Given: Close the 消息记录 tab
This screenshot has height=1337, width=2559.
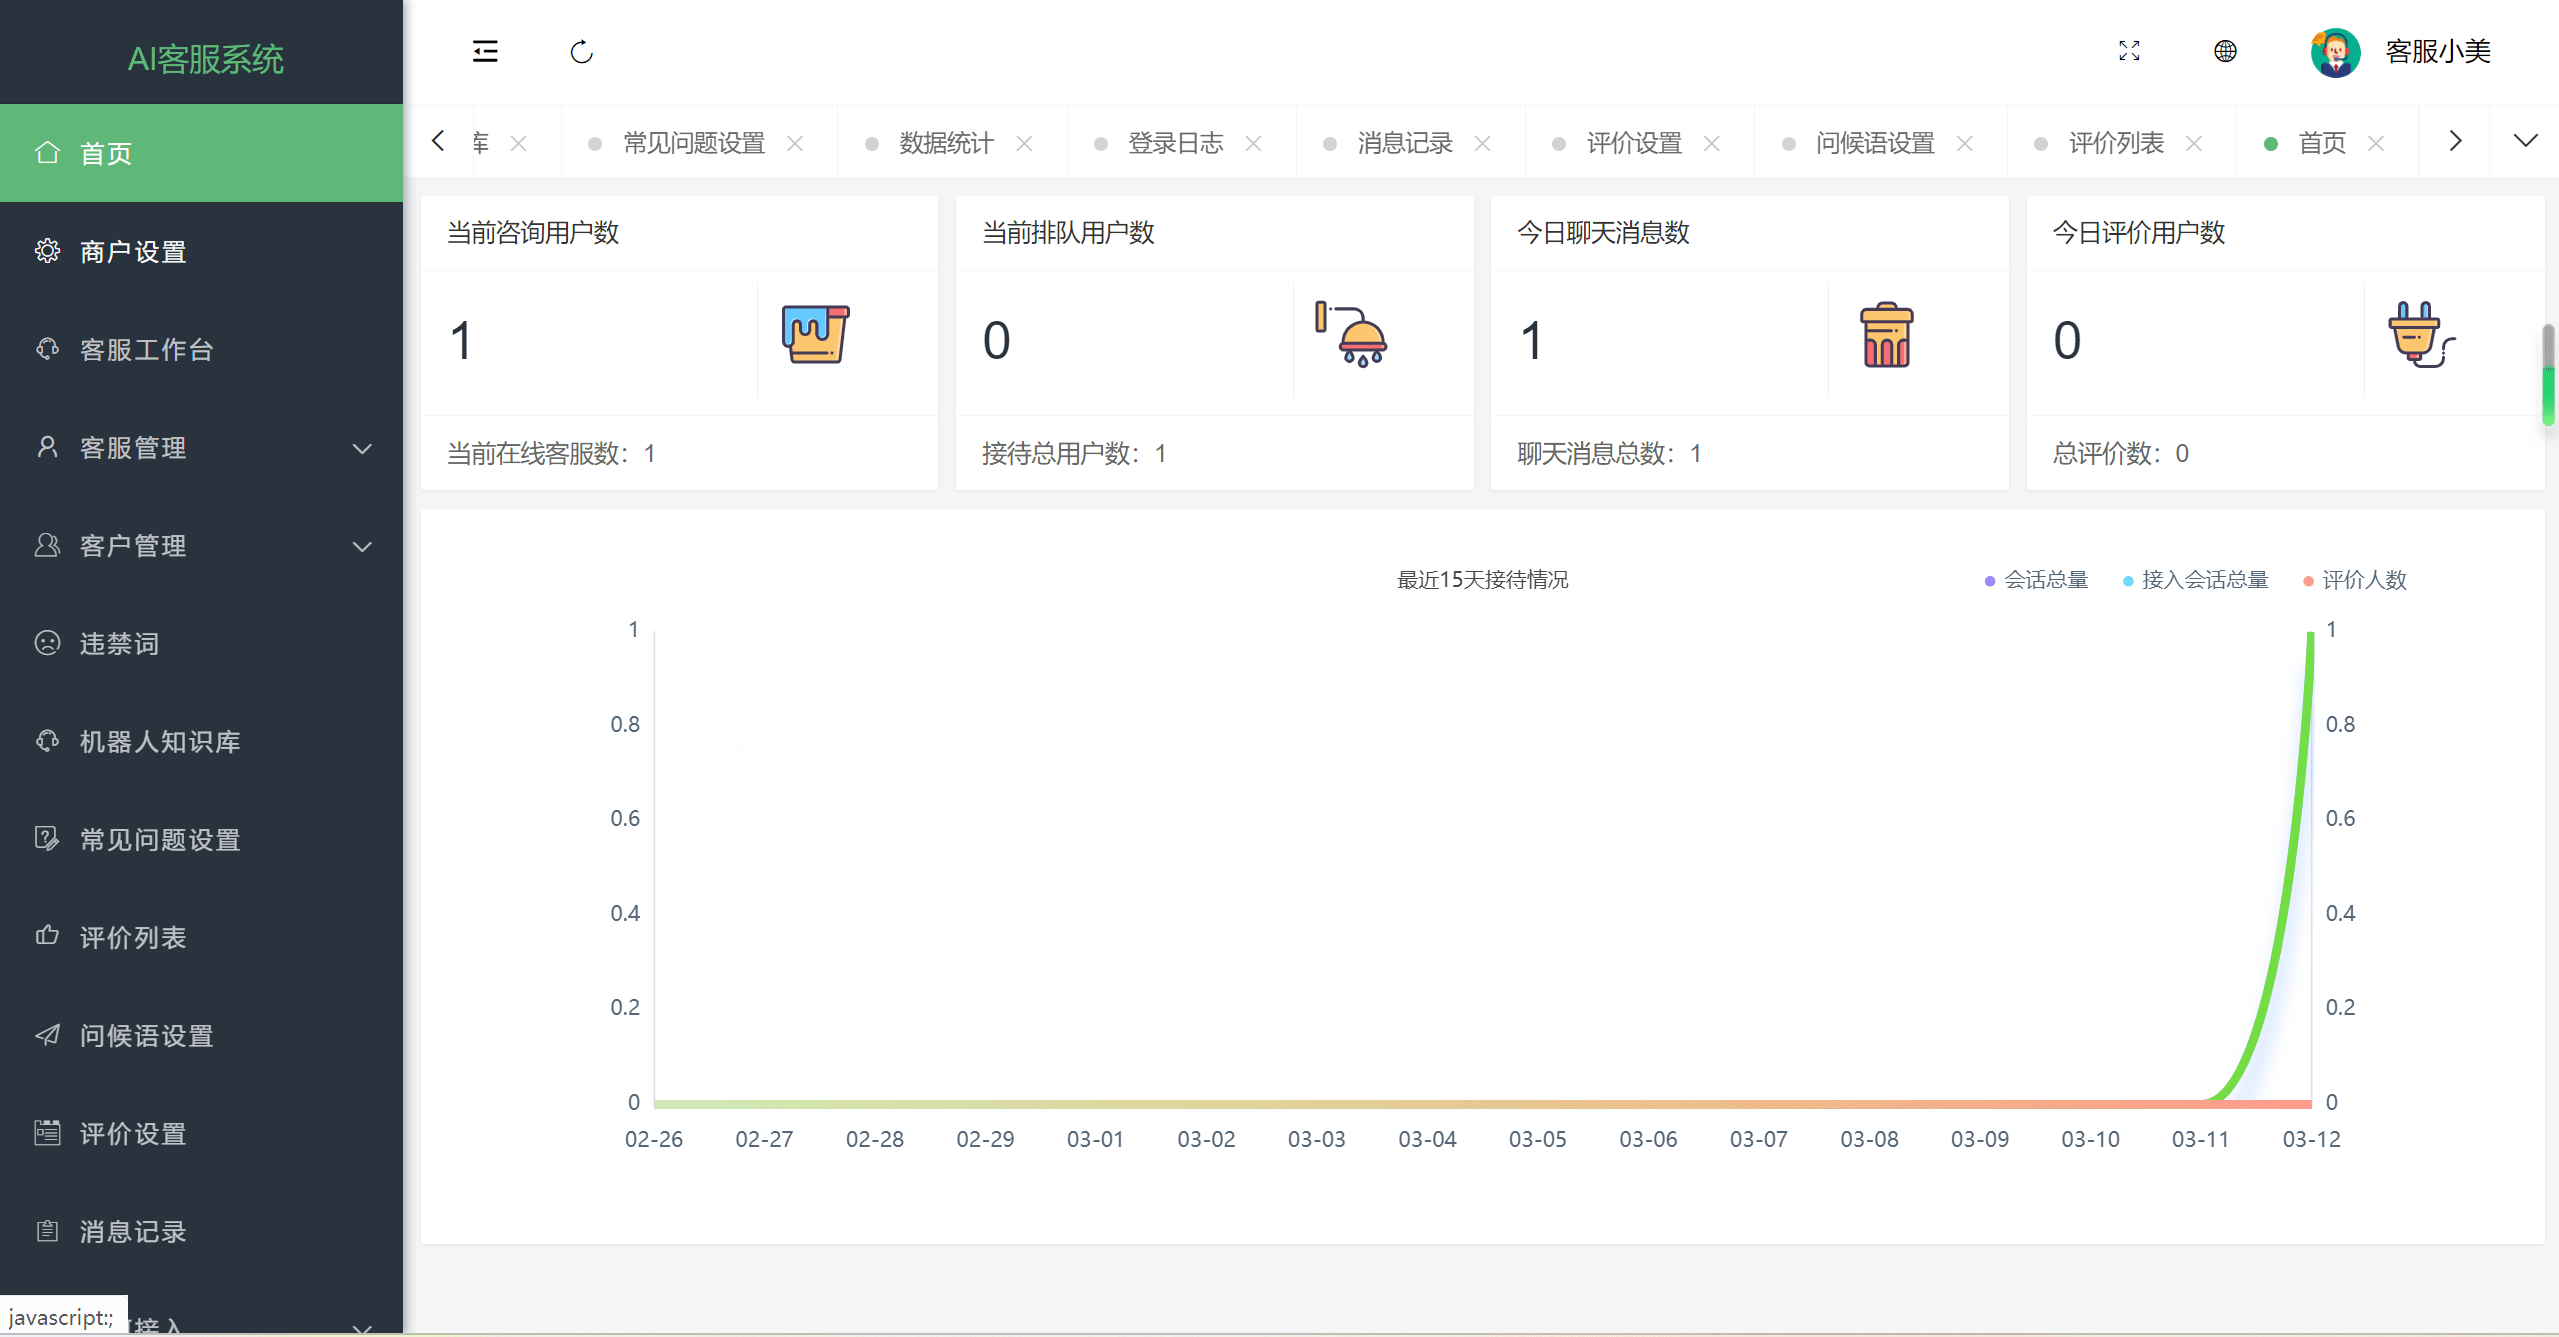Looking at the screenshot, I should pyautogui.click(x=1482, y=143).
